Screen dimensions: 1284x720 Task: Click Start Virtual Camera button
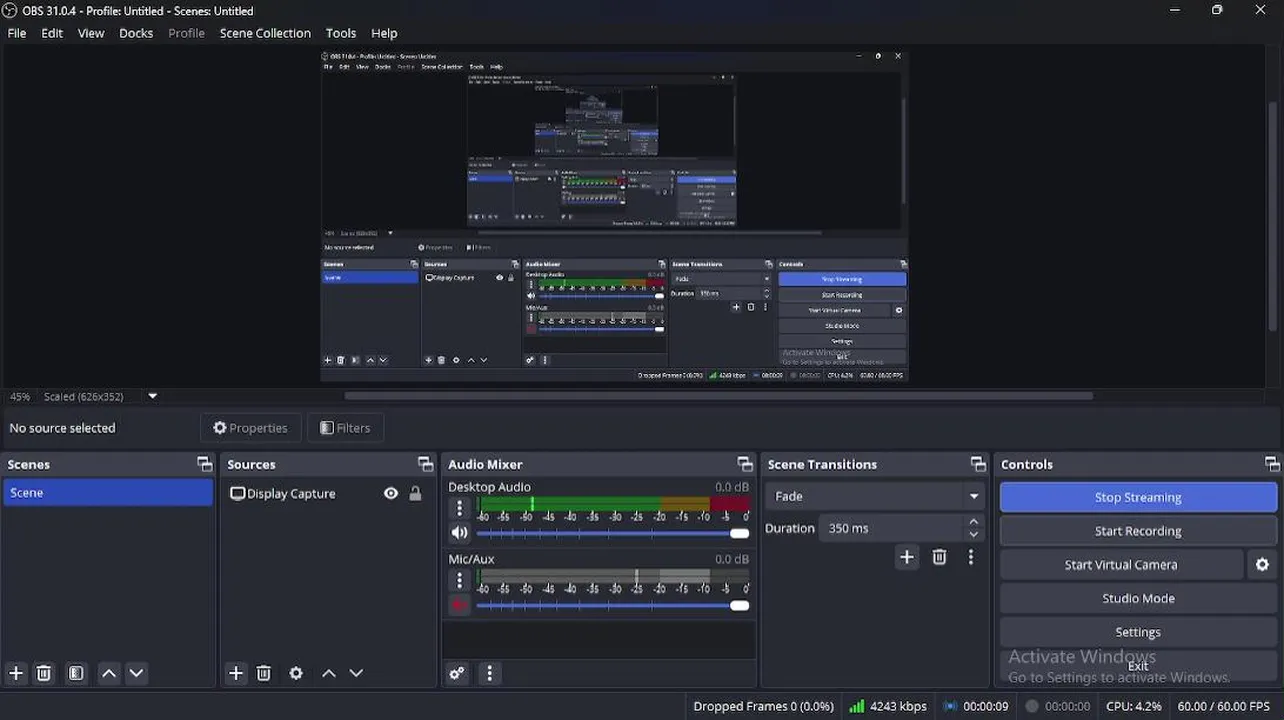pos(1121,565)
